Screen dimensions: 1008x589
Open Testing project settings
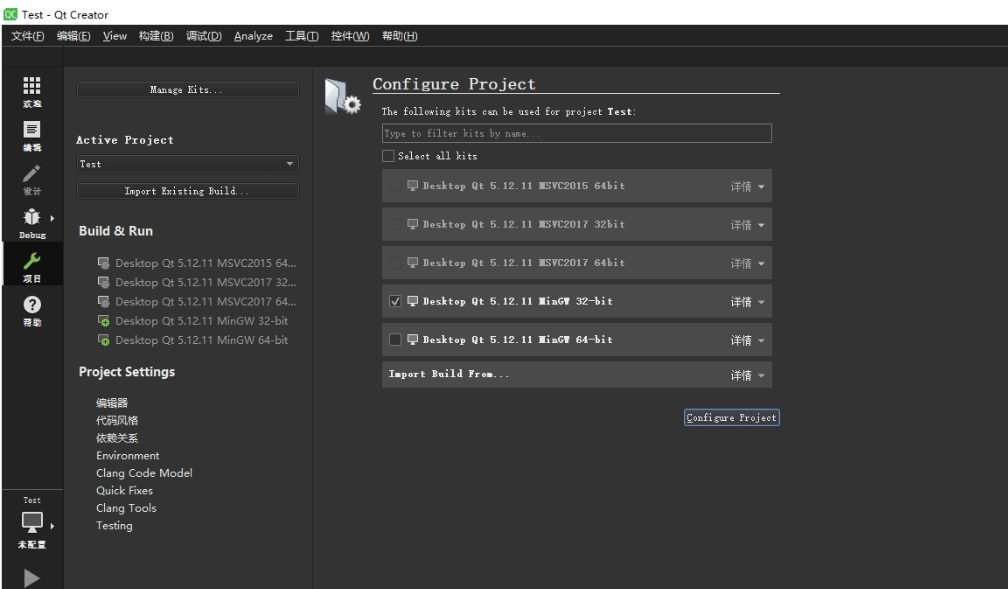(x=114, y=525)
